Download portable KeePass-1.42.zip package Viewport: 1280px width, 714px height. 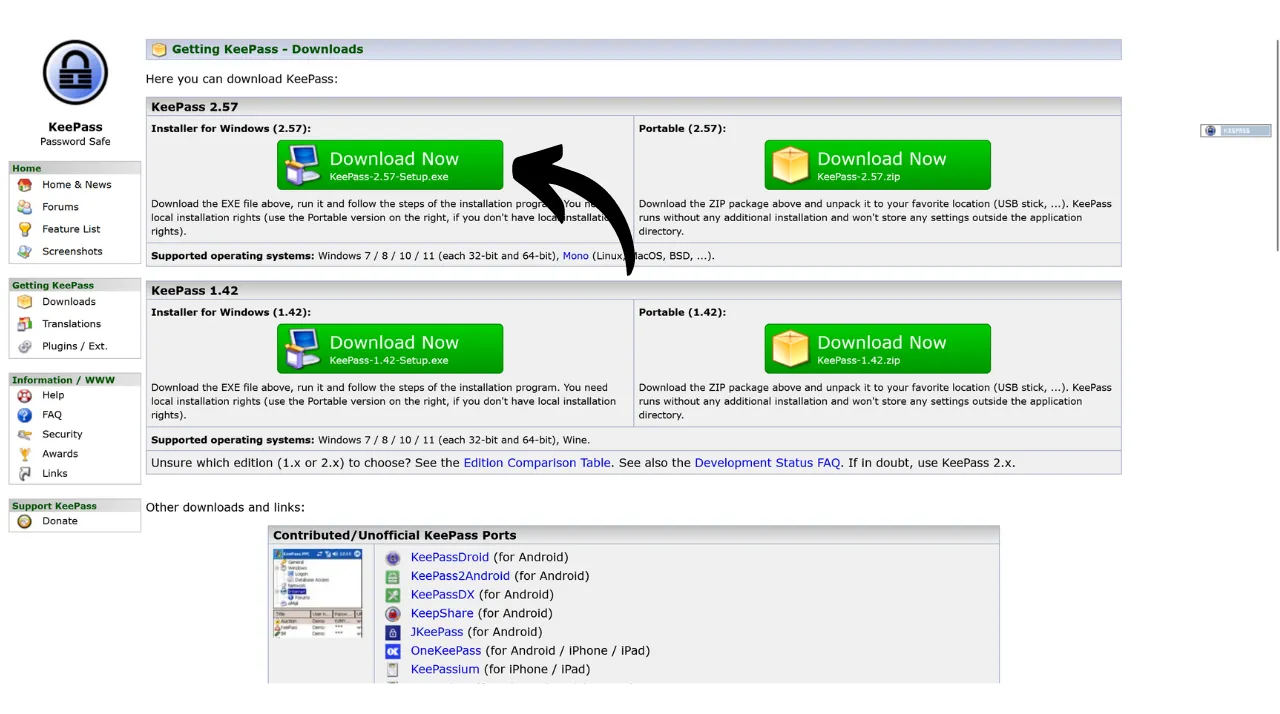pos(877,349)
